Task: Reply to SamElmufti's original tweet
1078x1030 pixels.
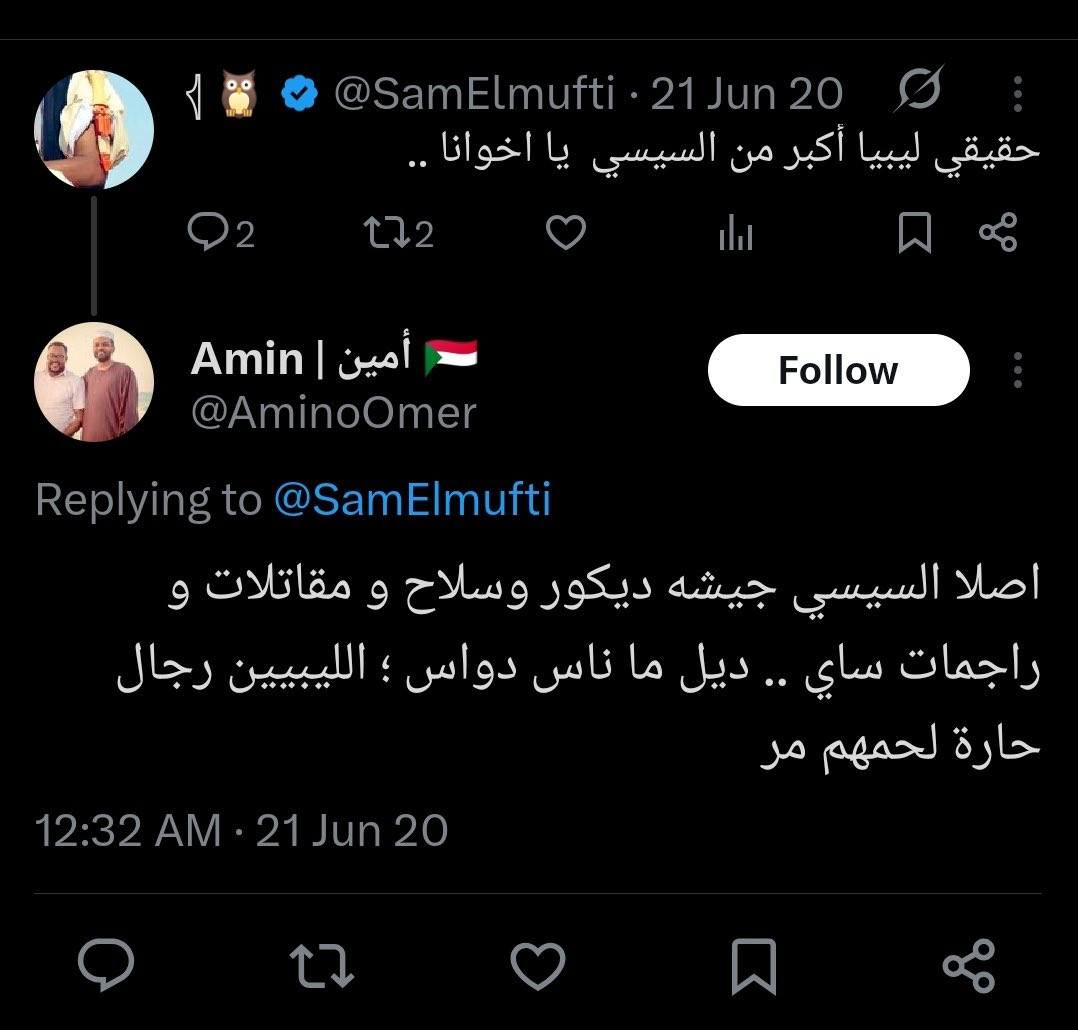Action: [x=208, y=233]
